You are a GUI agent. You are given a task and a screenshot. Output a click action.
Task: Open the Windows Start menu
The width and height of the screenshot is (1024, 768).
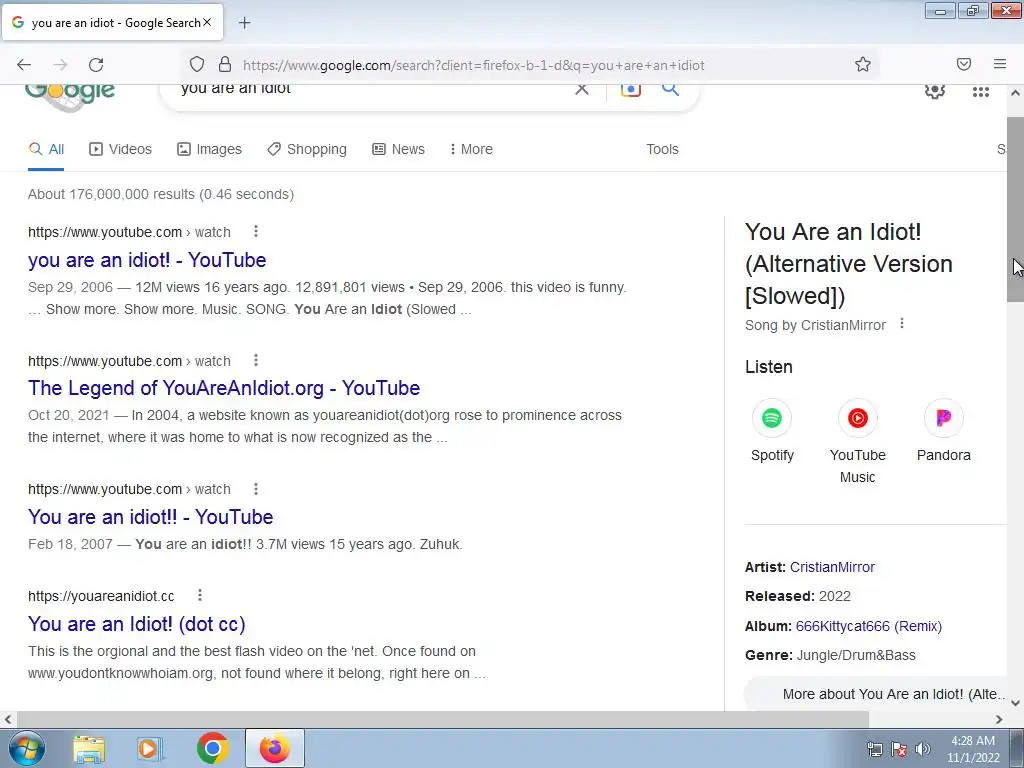(x=26, y=748)
